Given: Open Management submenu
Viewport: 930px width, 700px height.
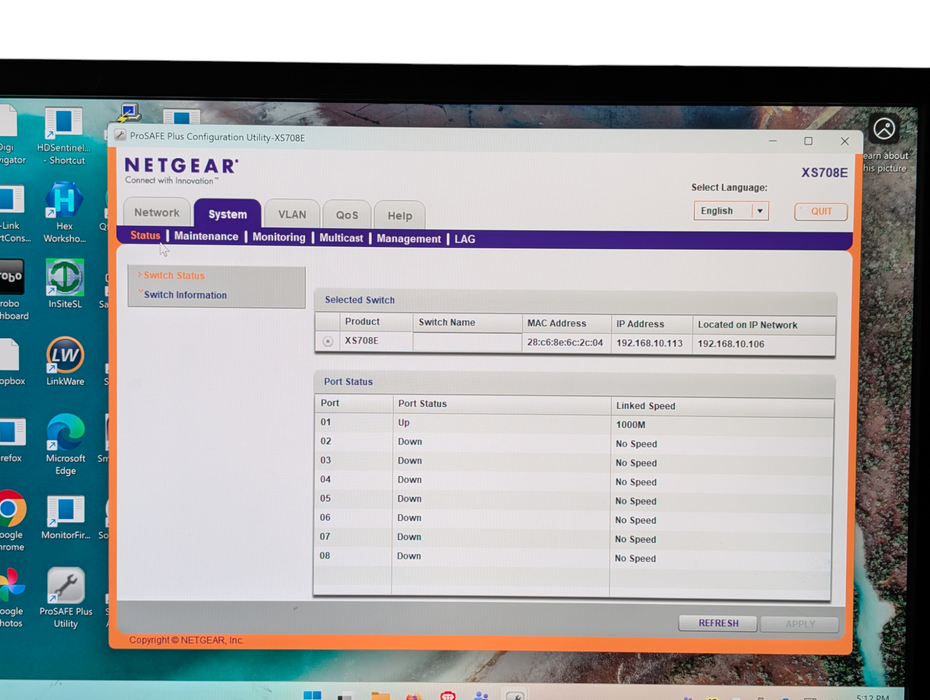Looking at the screenshot, I should 409,238.
